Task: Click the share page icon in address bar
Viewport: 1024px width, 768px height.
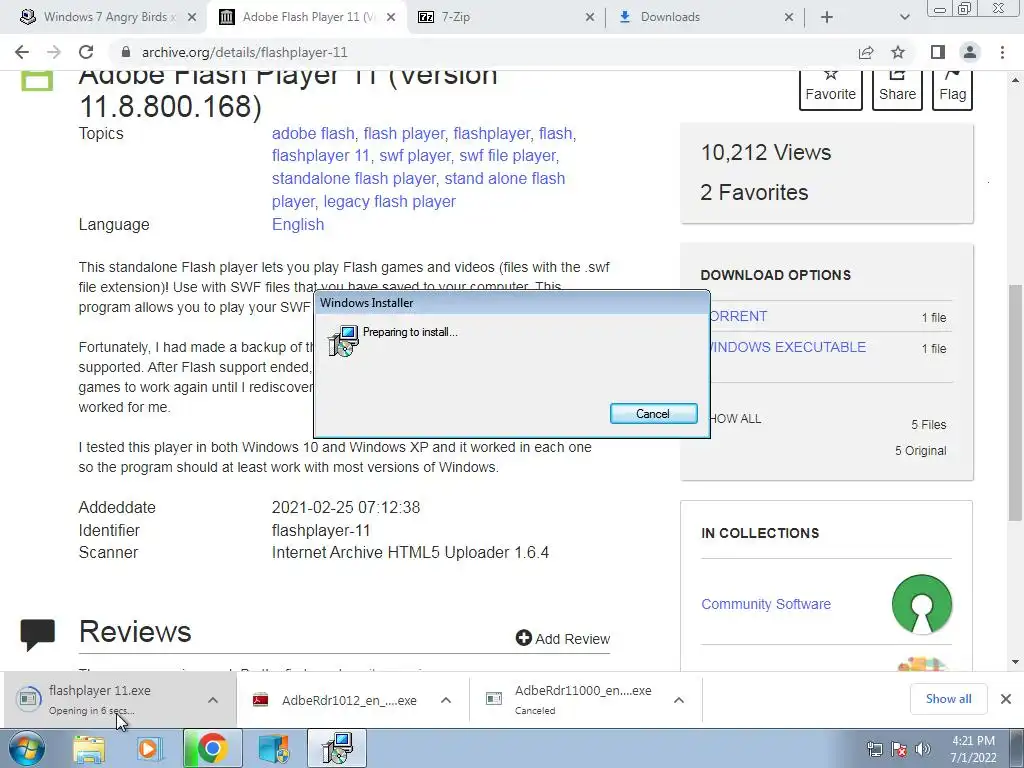Action: click(x=866, y=52)
